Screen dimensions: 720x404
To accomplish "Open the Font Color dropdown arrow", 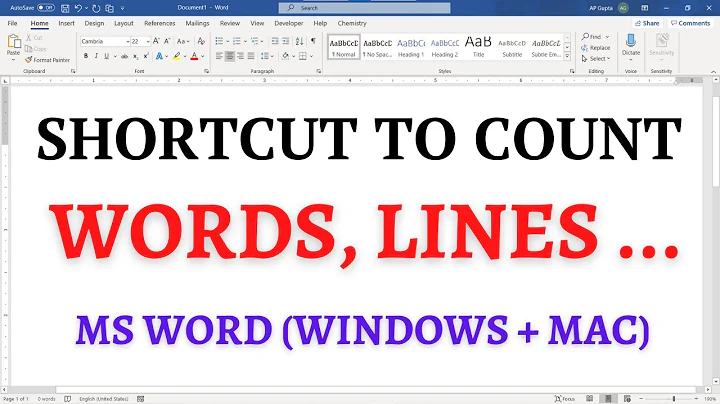I will pos(202,56).
